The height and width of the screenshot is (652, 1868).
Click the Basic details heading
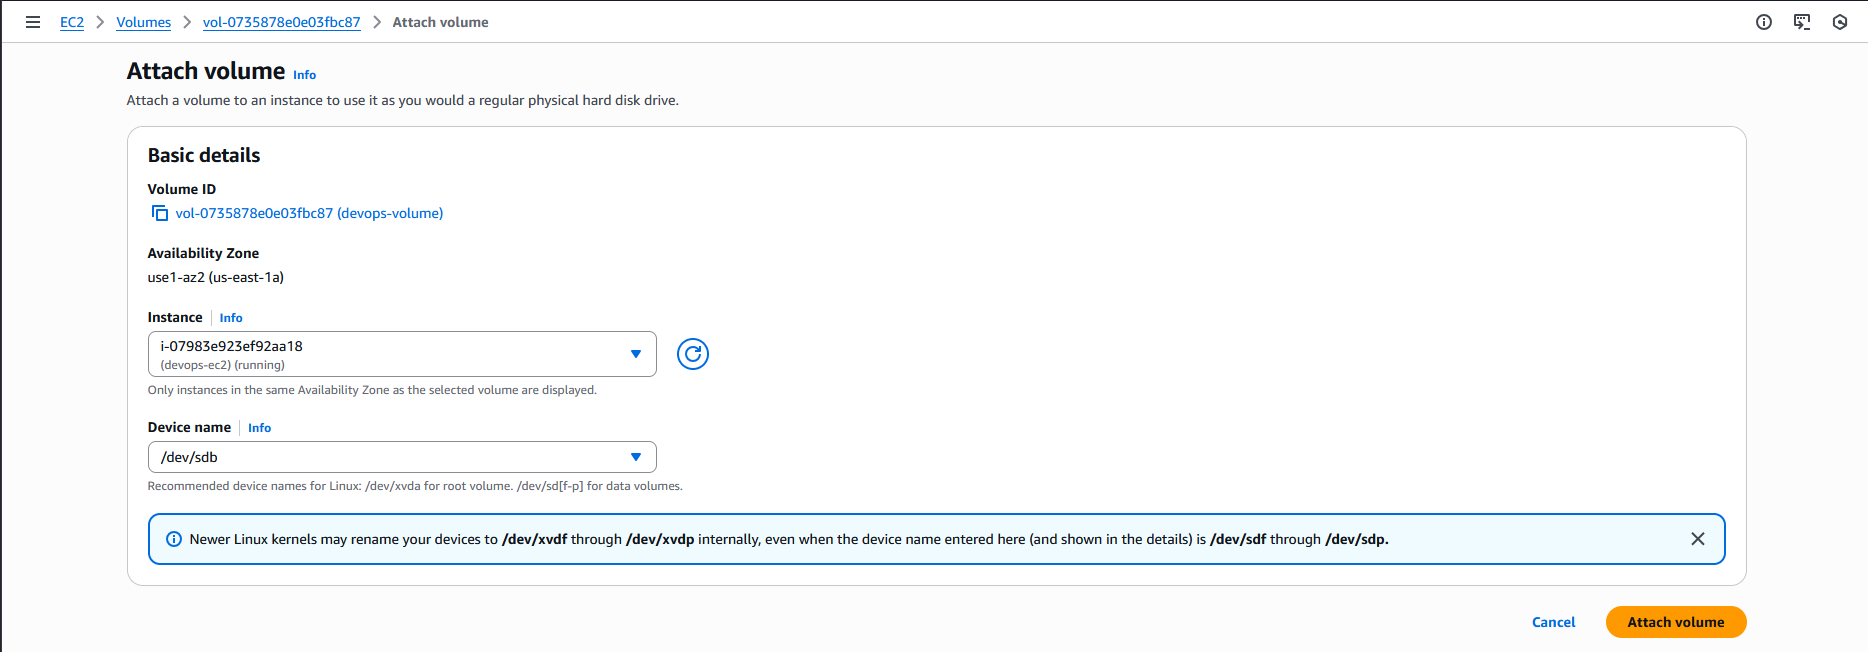204,155
